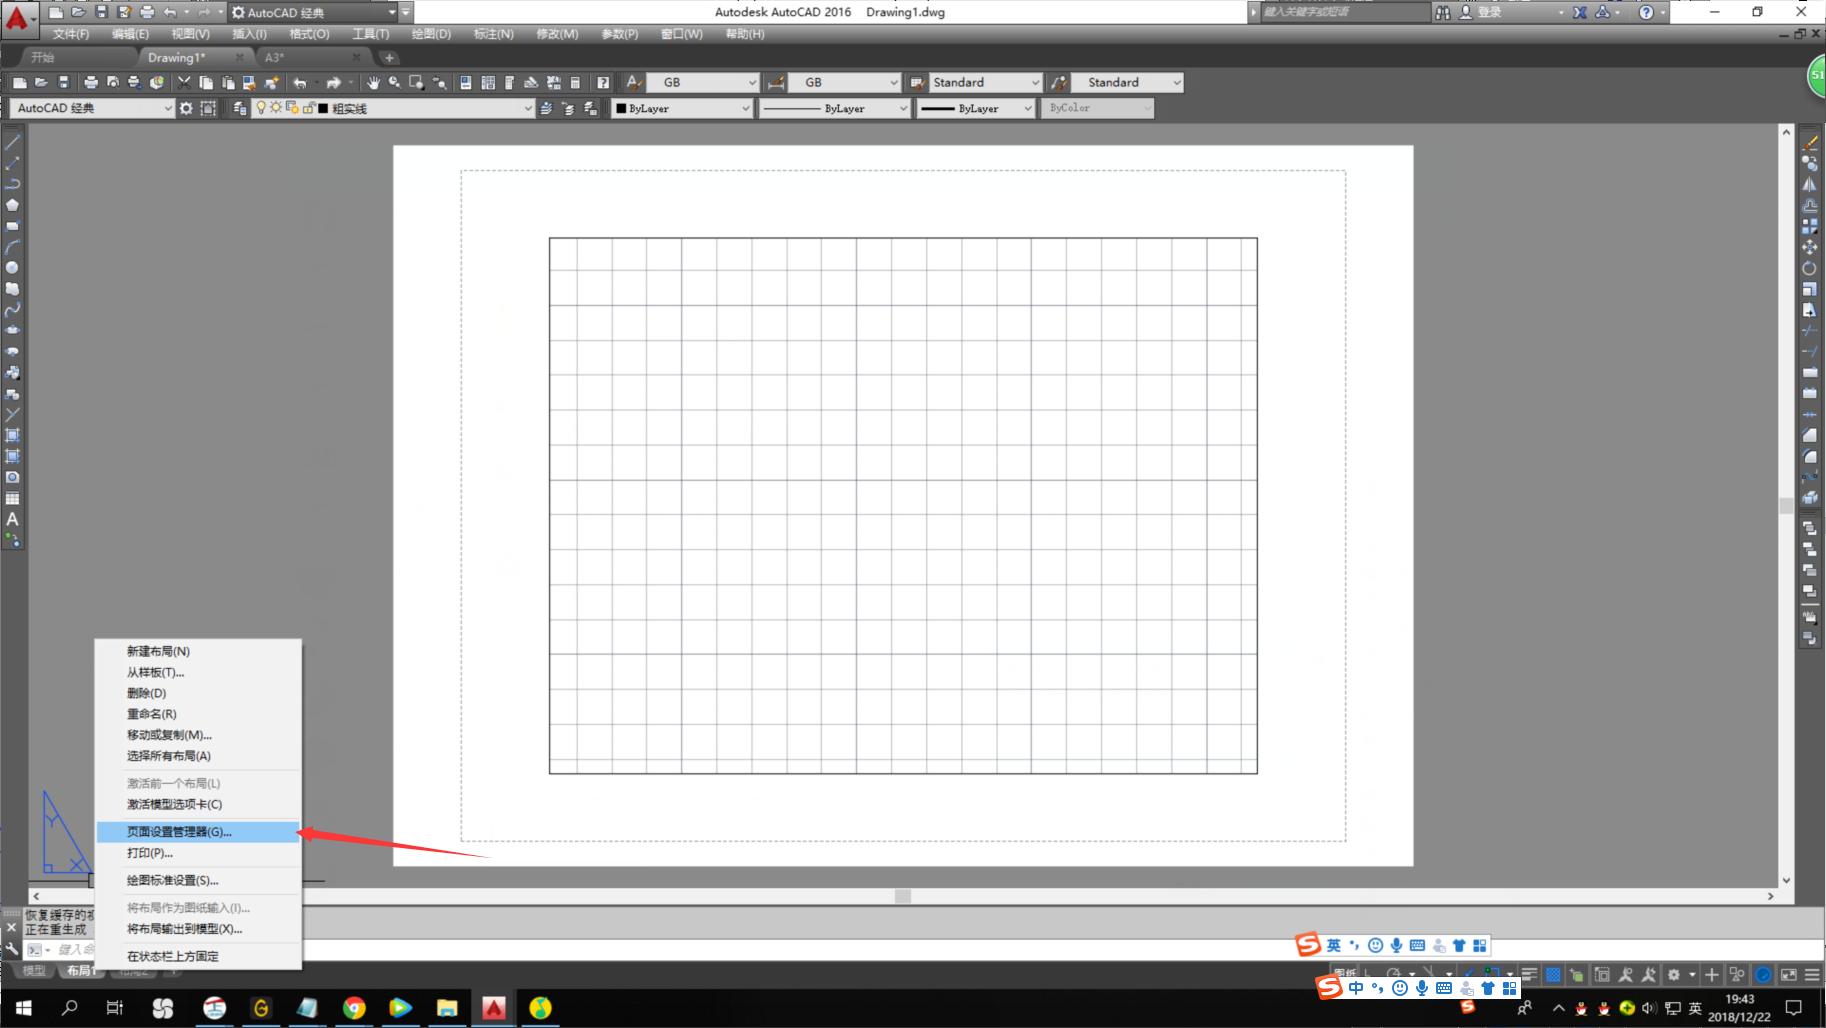This screenshot has width=1826, height=1028.
Task: Click the Zoom Realtime magnifier
Action: click(x=395, y=82)
